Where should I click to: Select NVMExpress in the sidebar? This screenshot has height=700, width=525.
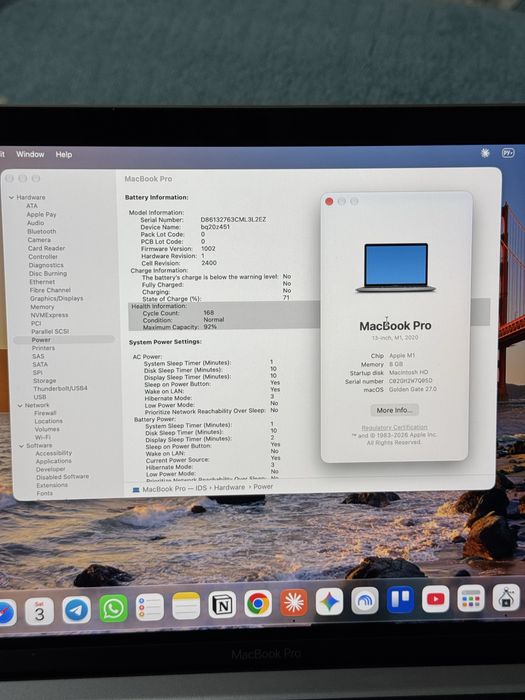50,315
